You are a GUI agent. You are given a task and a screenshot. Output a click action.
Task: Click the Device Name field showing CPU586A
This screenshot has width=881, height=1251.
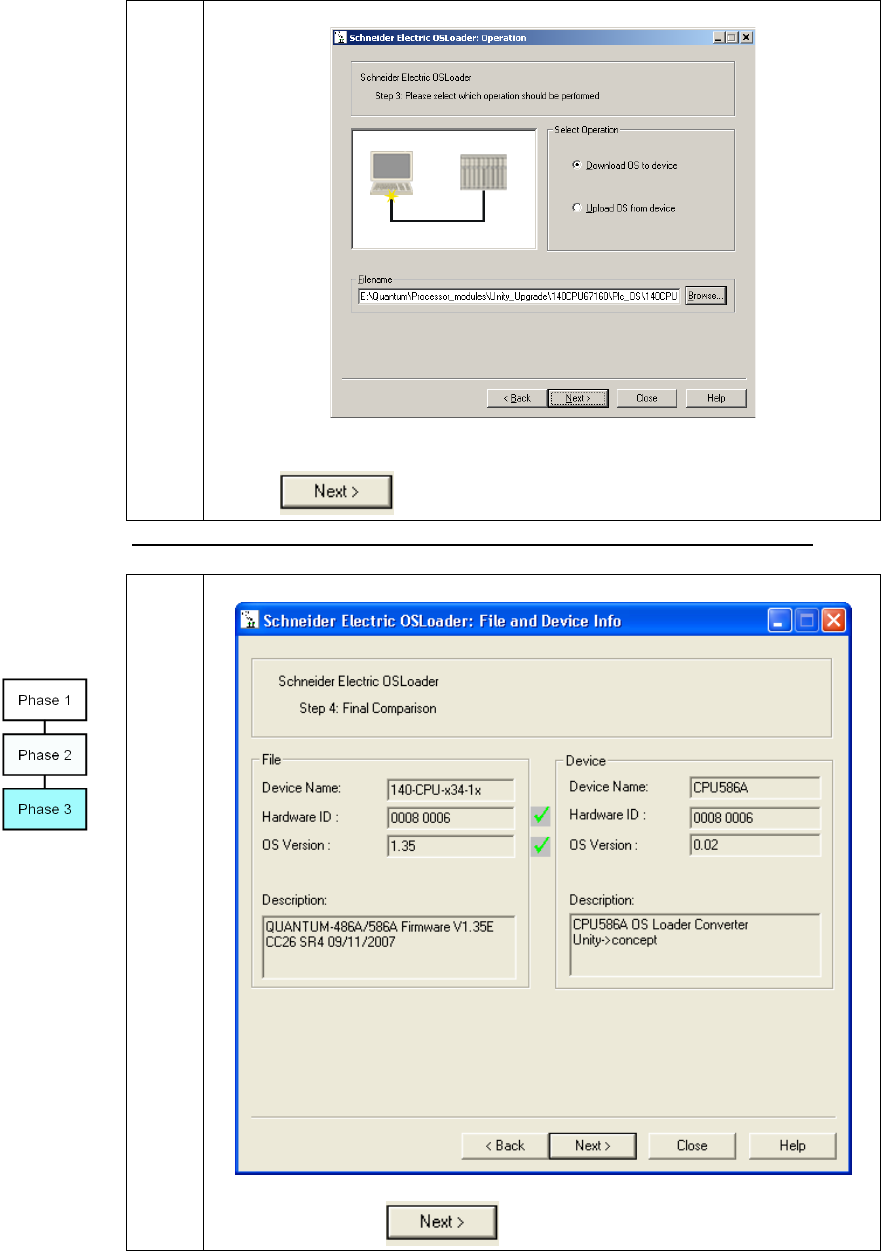pos(755,788)
